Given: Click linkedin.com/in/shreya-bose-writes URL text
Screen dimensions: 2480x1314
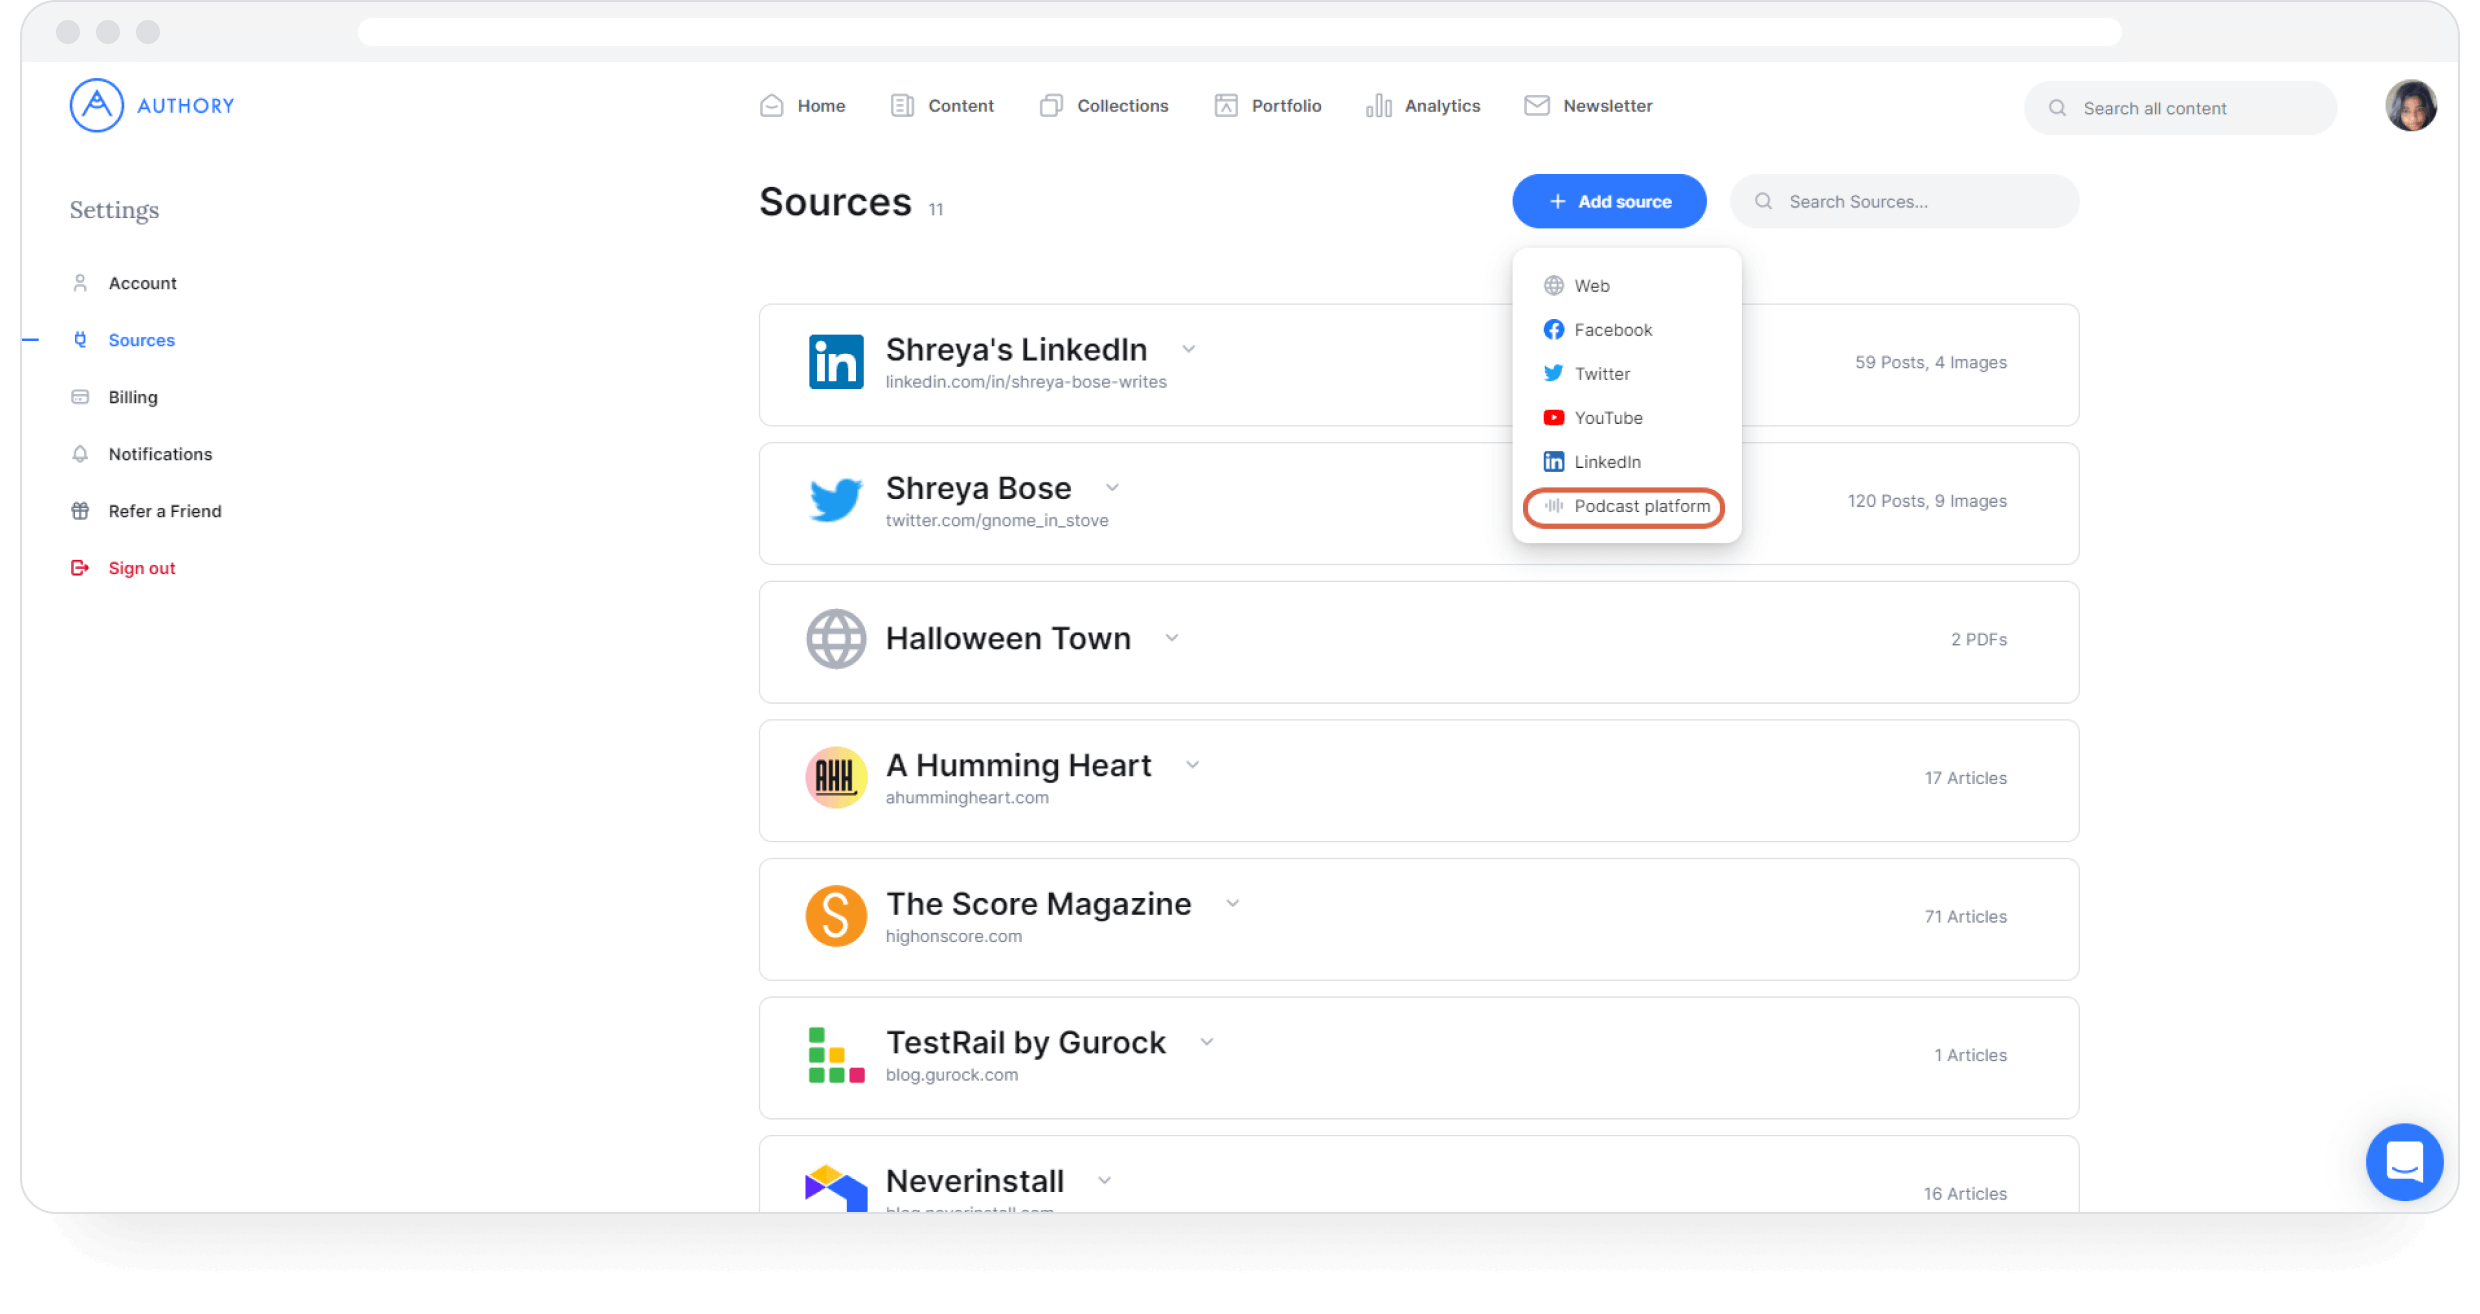Looking at the screenshot, I should click(1026, 382).
